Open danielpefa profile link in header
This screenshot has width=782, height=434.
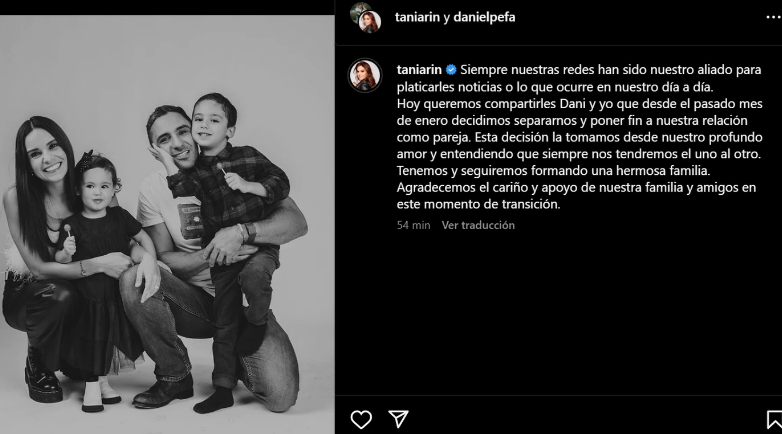click(x=484, y=17)
